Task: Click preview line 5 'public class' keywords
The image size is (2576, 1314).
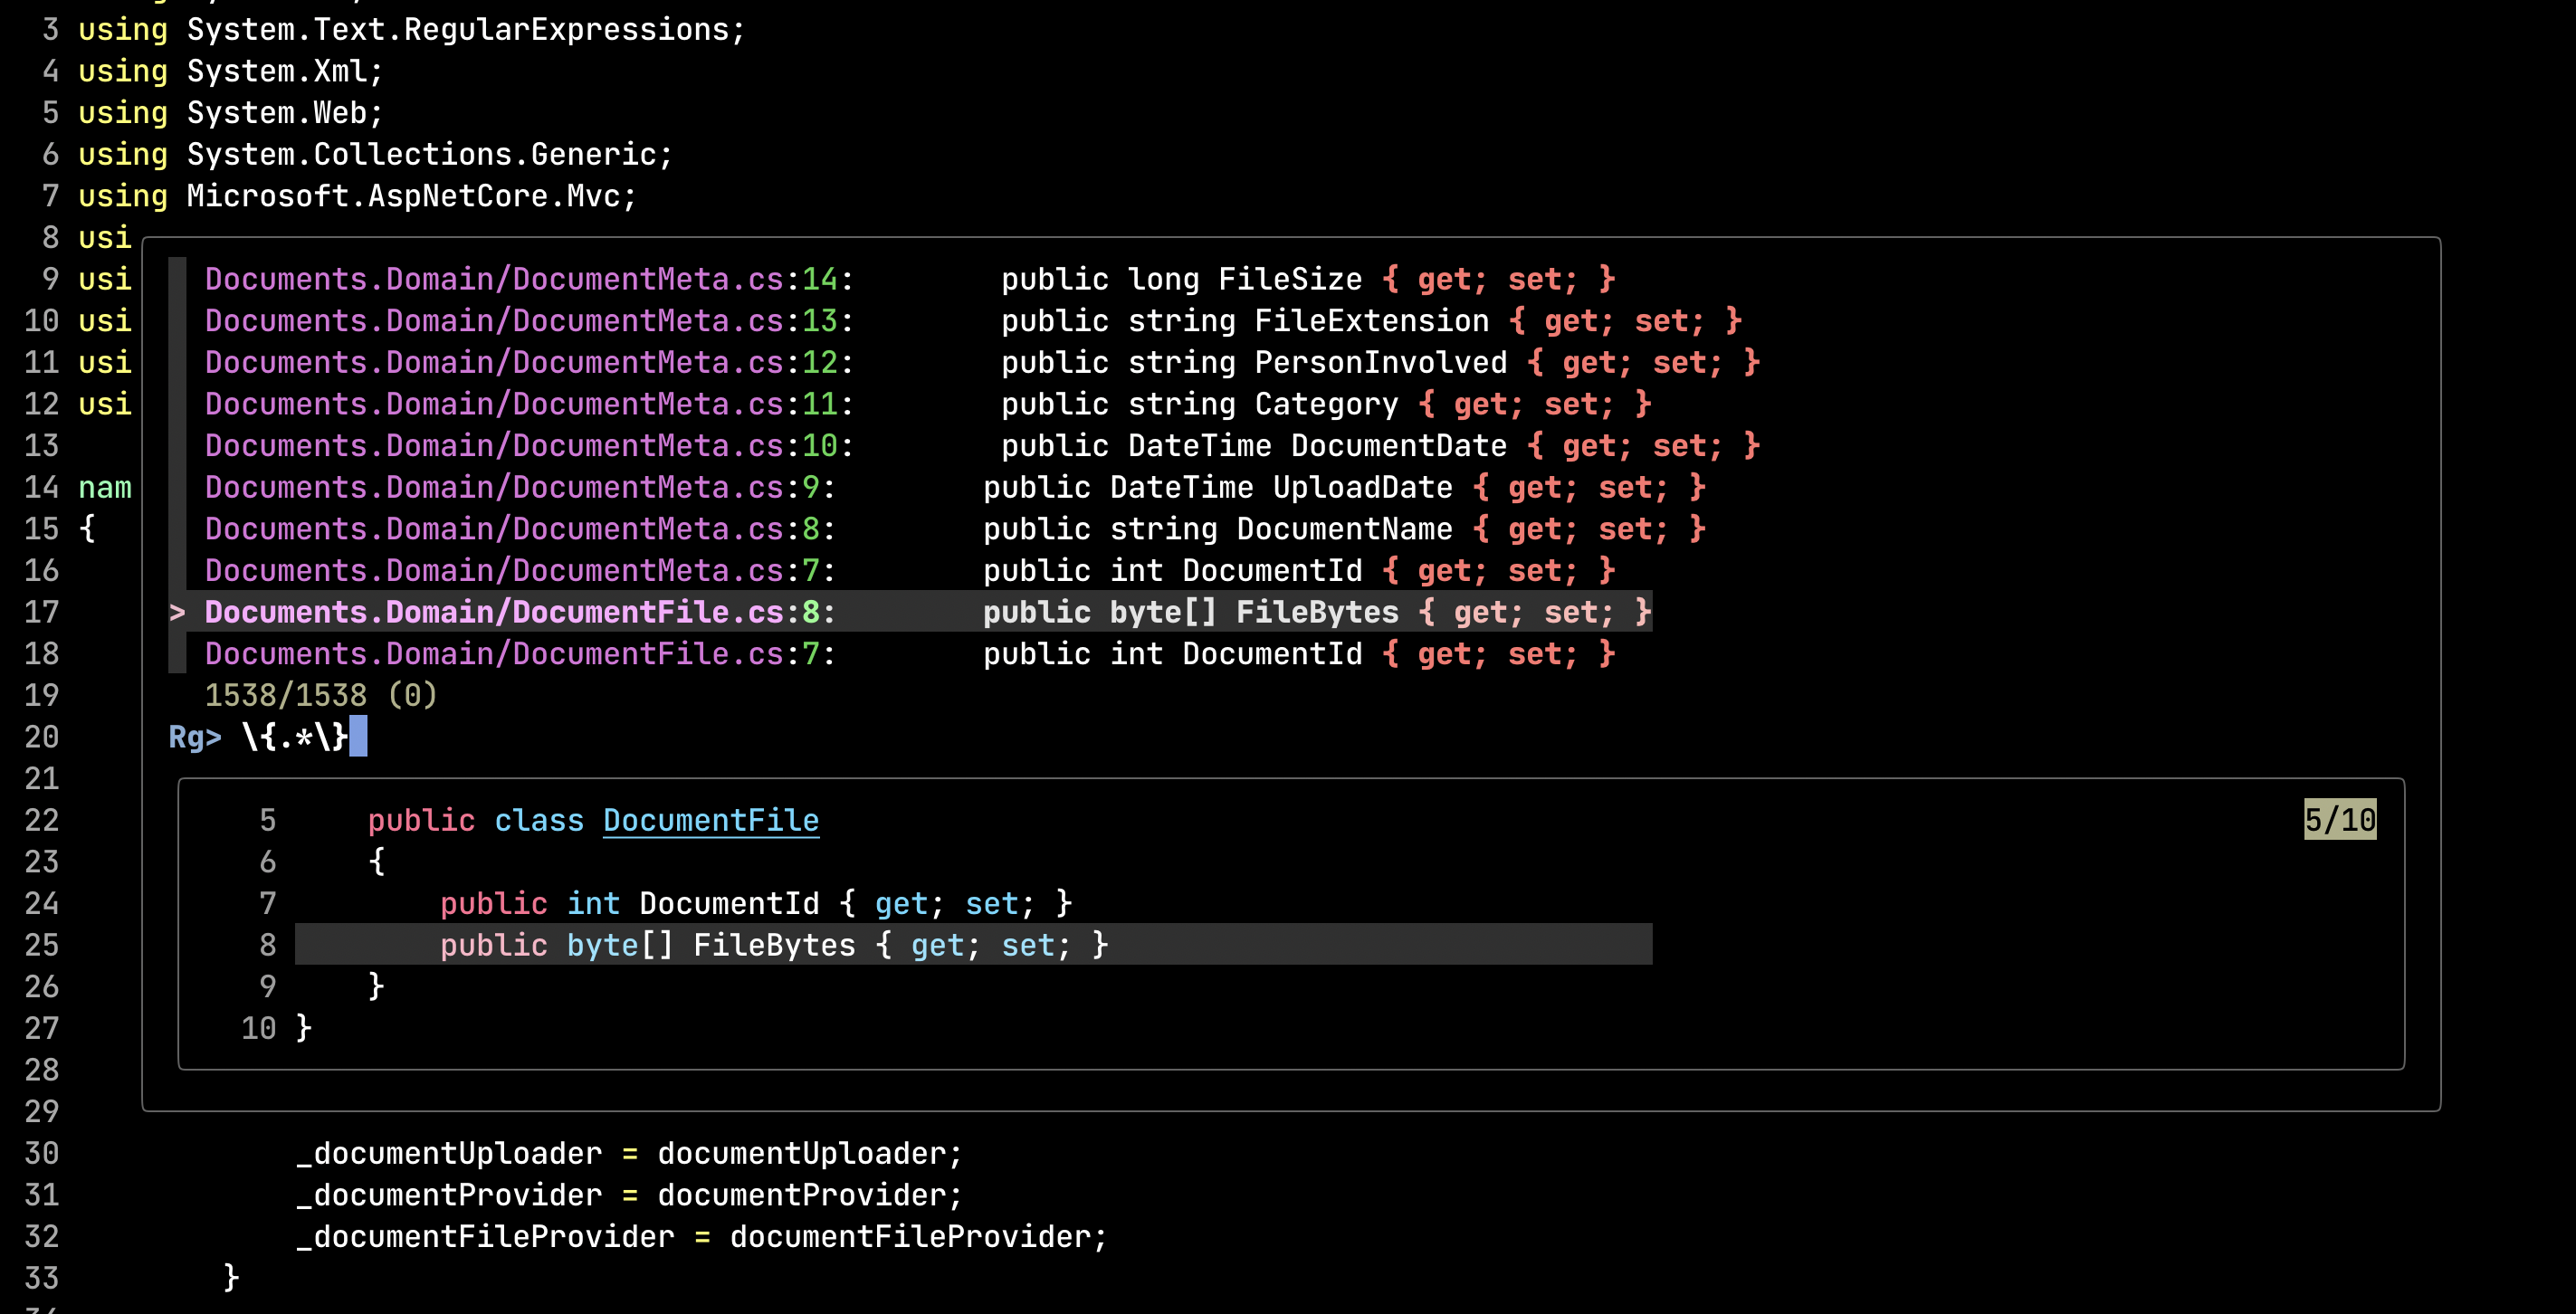Action: [476, 820]
